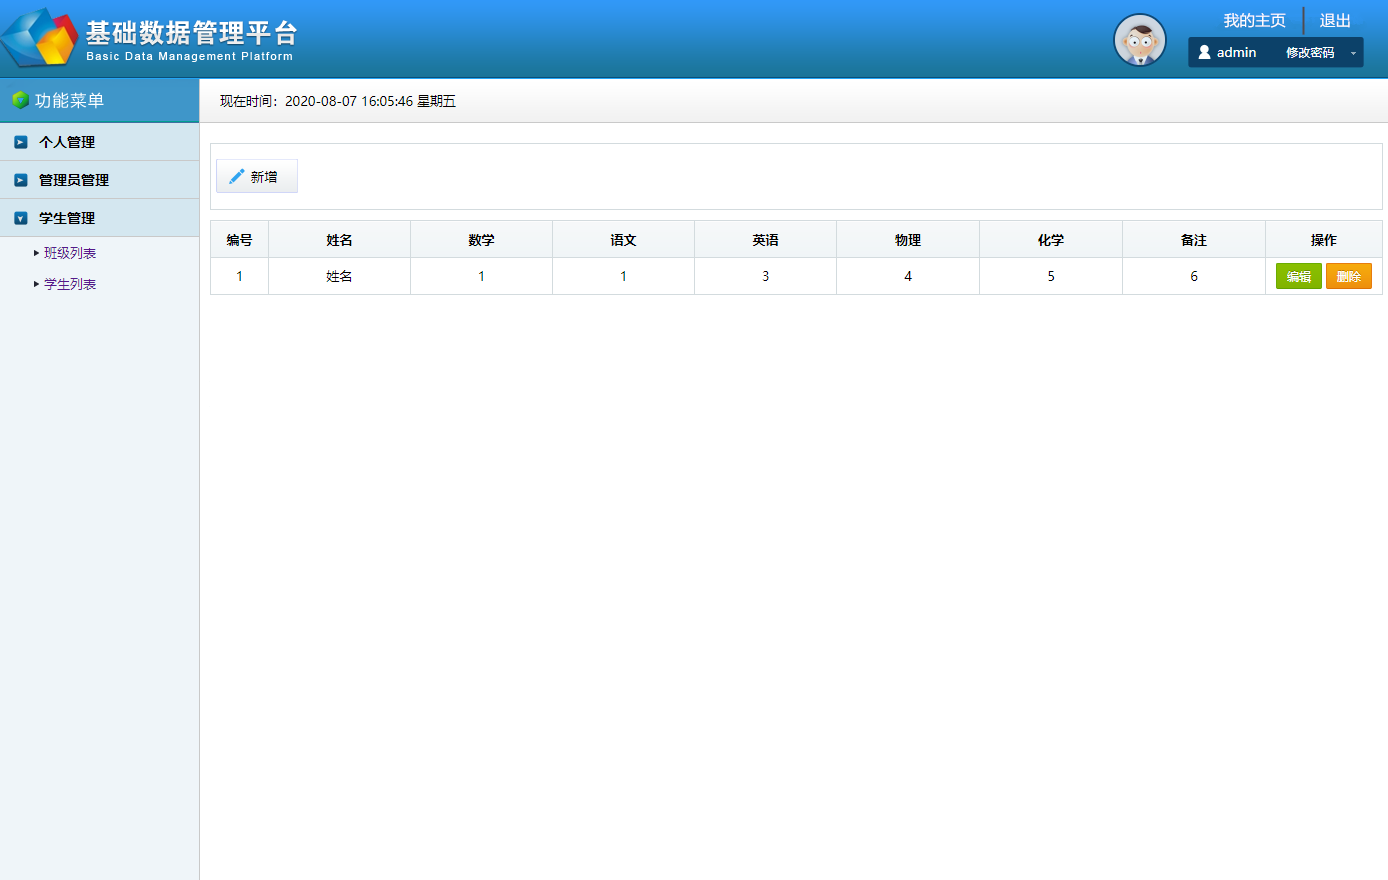Click the green 编辑 button in the table row
This screenshot has width=1388, height=880.
click(1298, 275)
